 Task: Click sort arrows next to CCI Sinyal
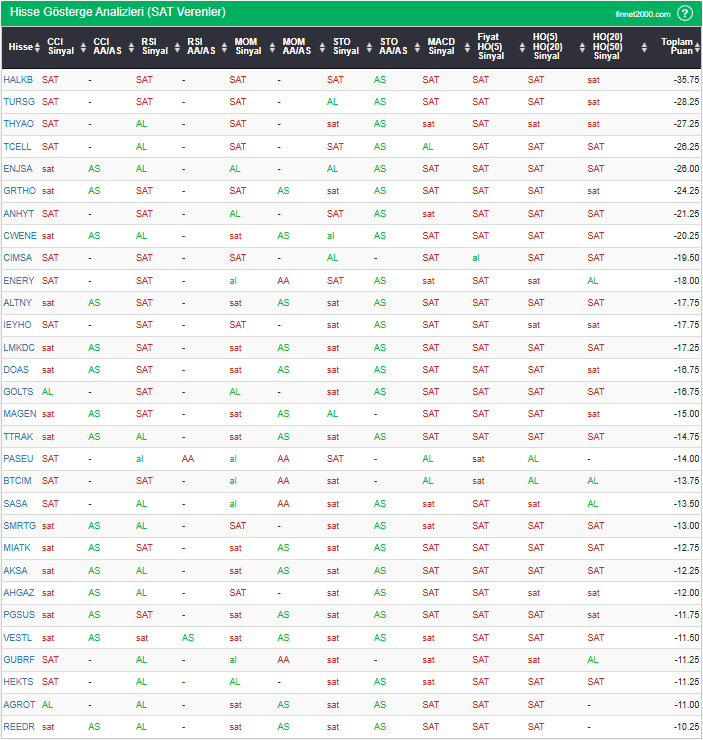[81, 47]
